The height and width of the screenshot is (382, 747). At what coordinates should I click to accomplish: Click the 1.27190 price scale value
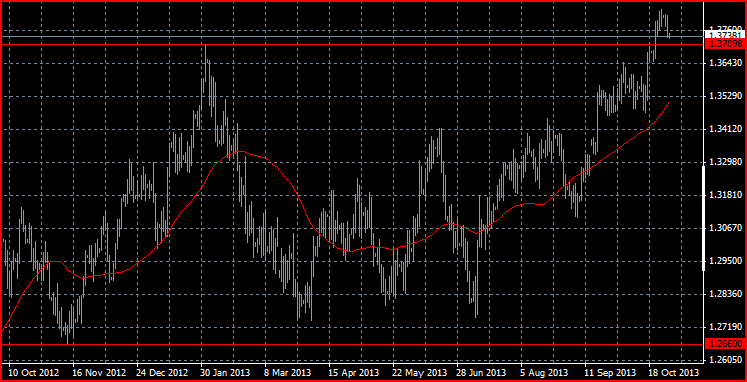726,327
